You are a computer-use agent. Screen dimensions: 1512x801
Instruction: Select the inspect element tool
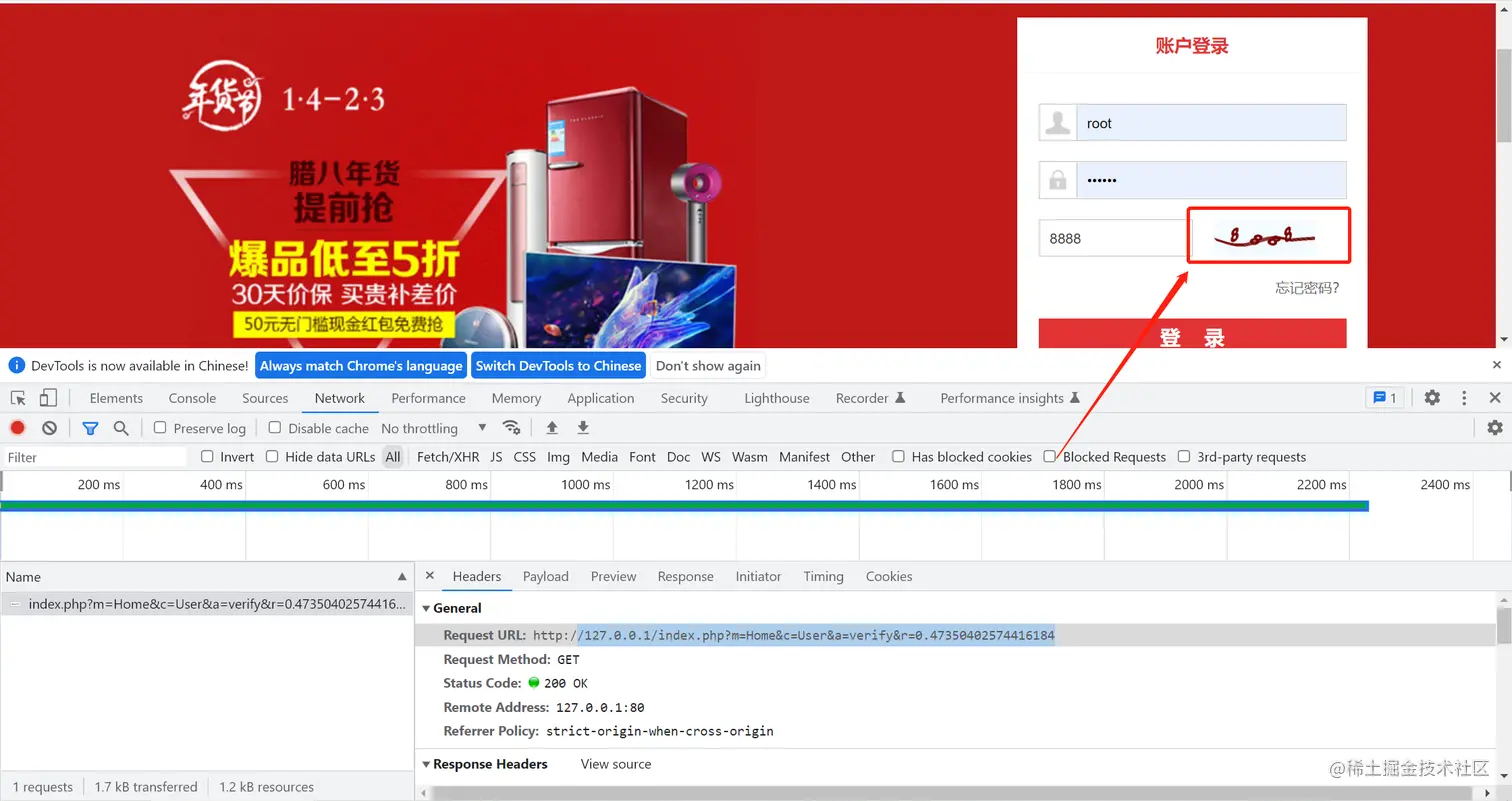(17, 398)
